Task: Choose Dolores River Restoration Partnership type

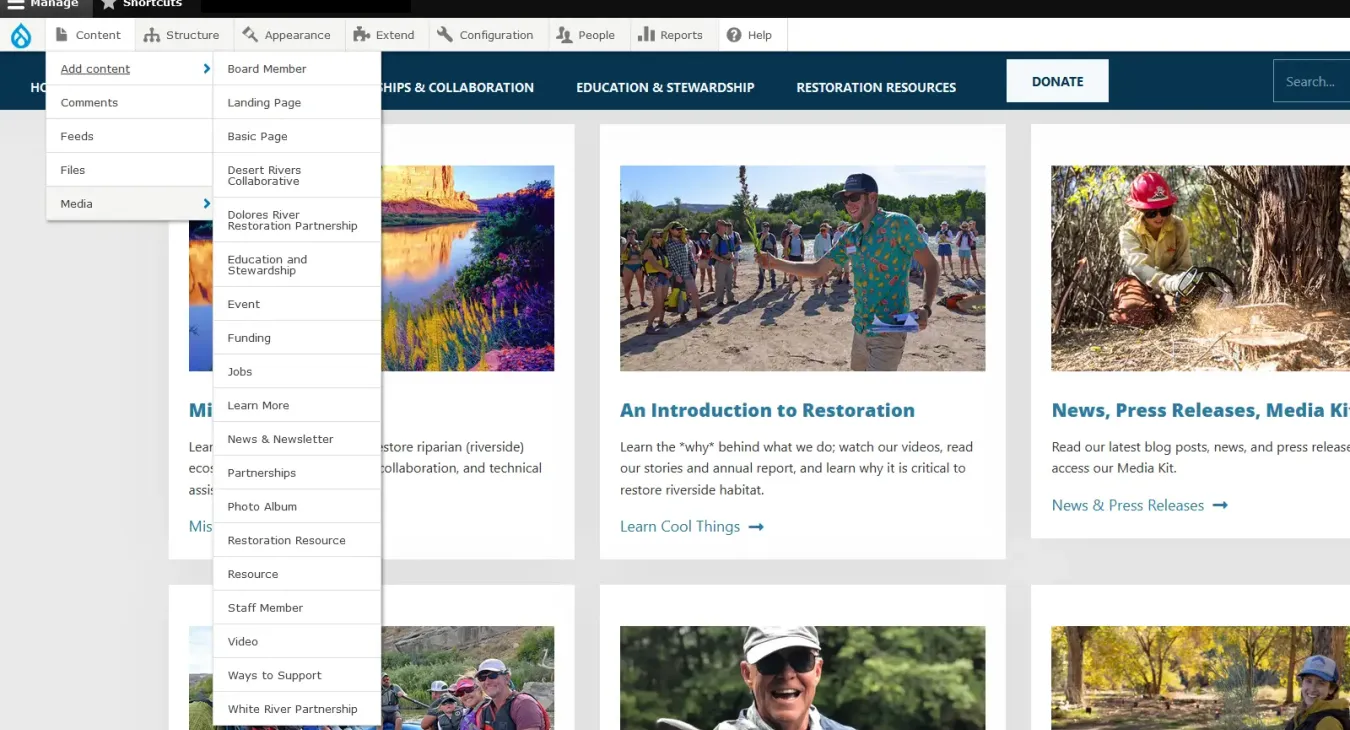Action: 297,220
